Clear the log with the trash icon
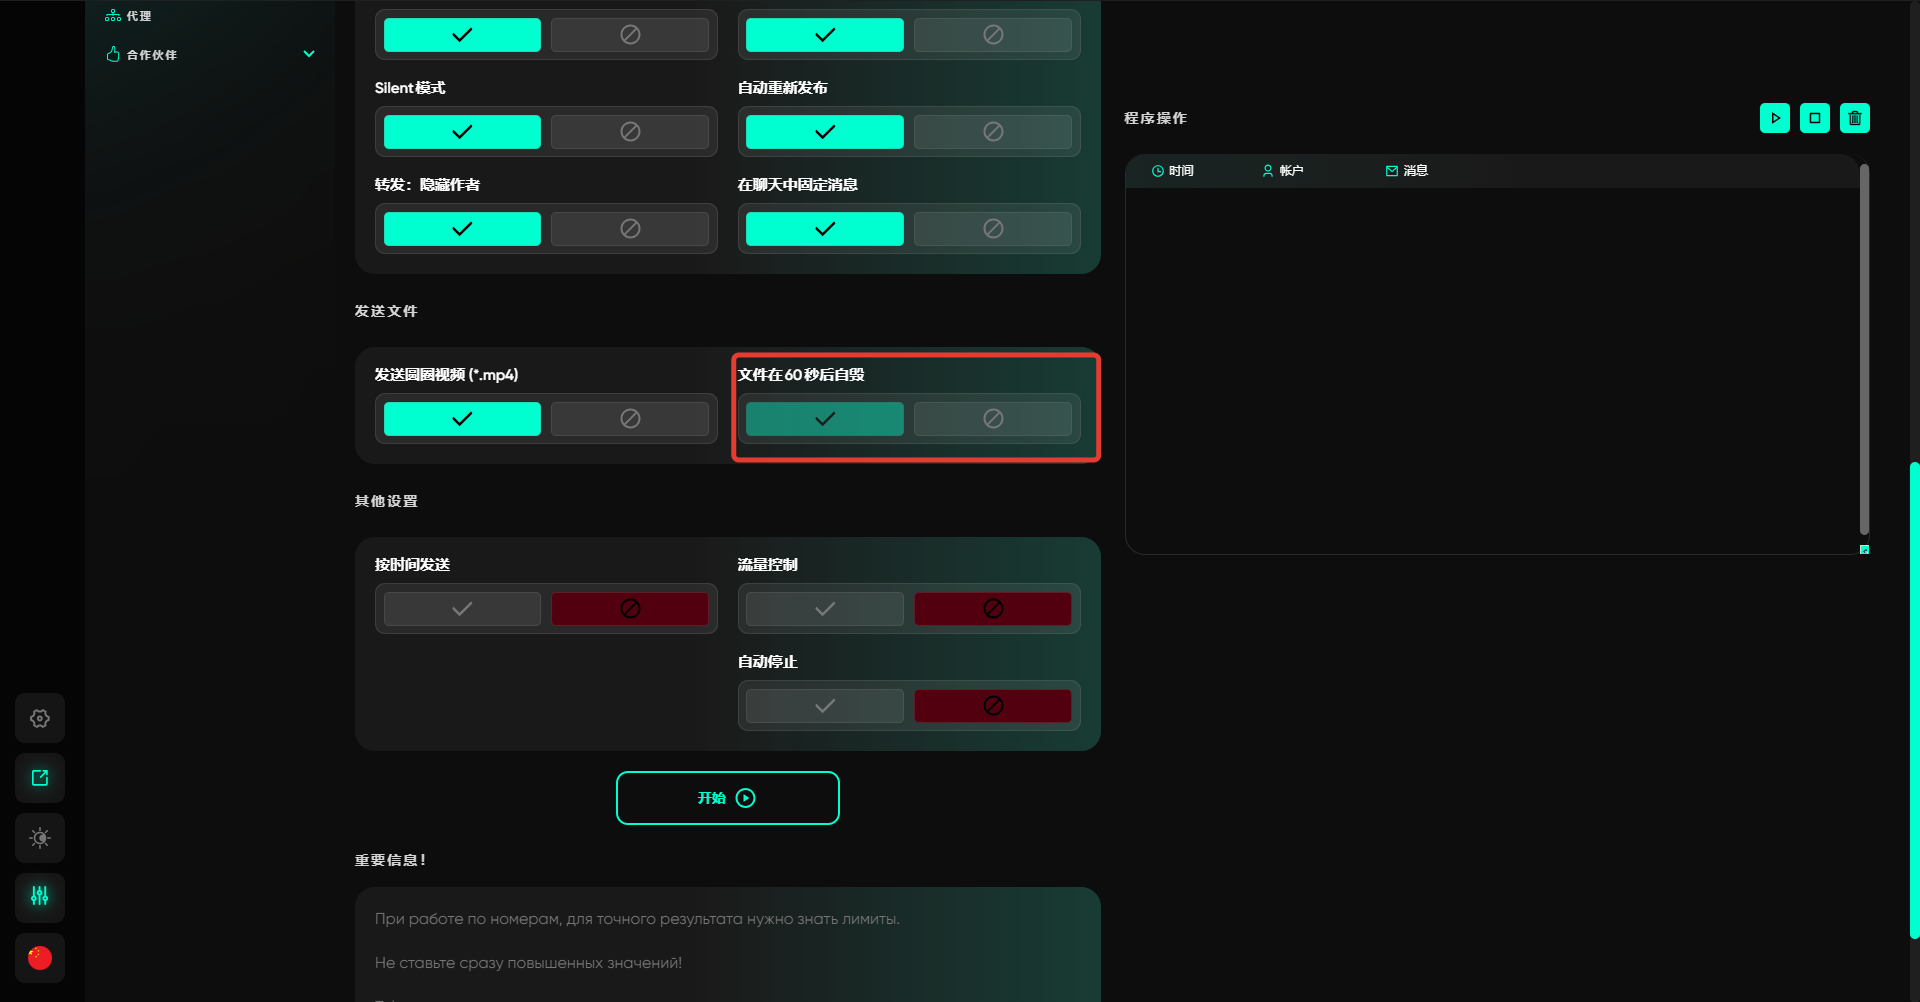 pos(1854,118)
